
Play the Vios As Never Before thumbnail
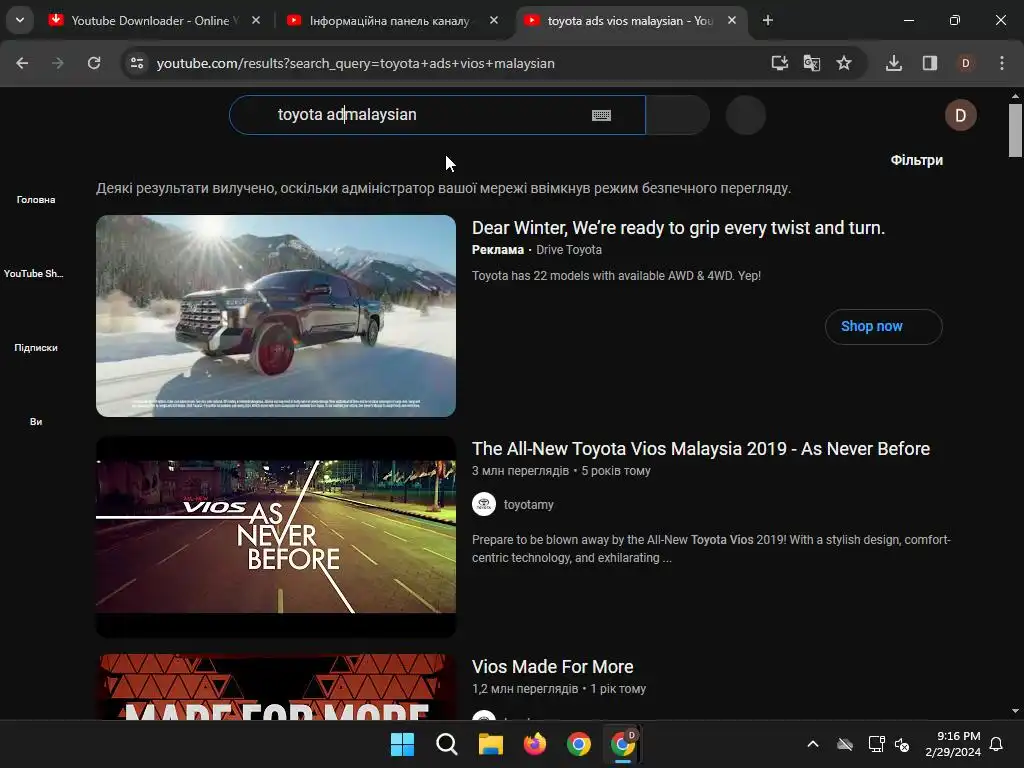276,537
